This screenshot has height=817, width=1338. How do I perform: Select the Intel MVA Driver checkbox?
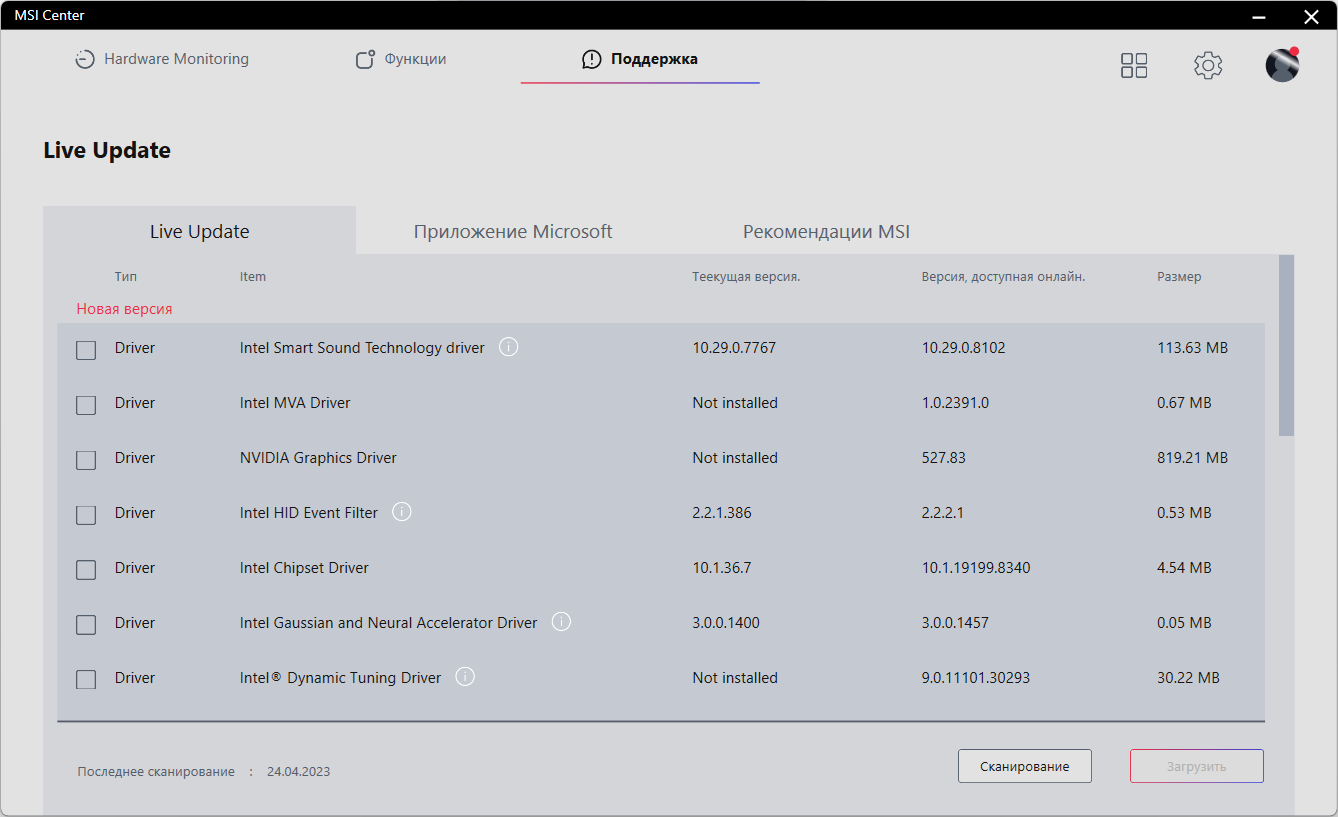point(86,405)
